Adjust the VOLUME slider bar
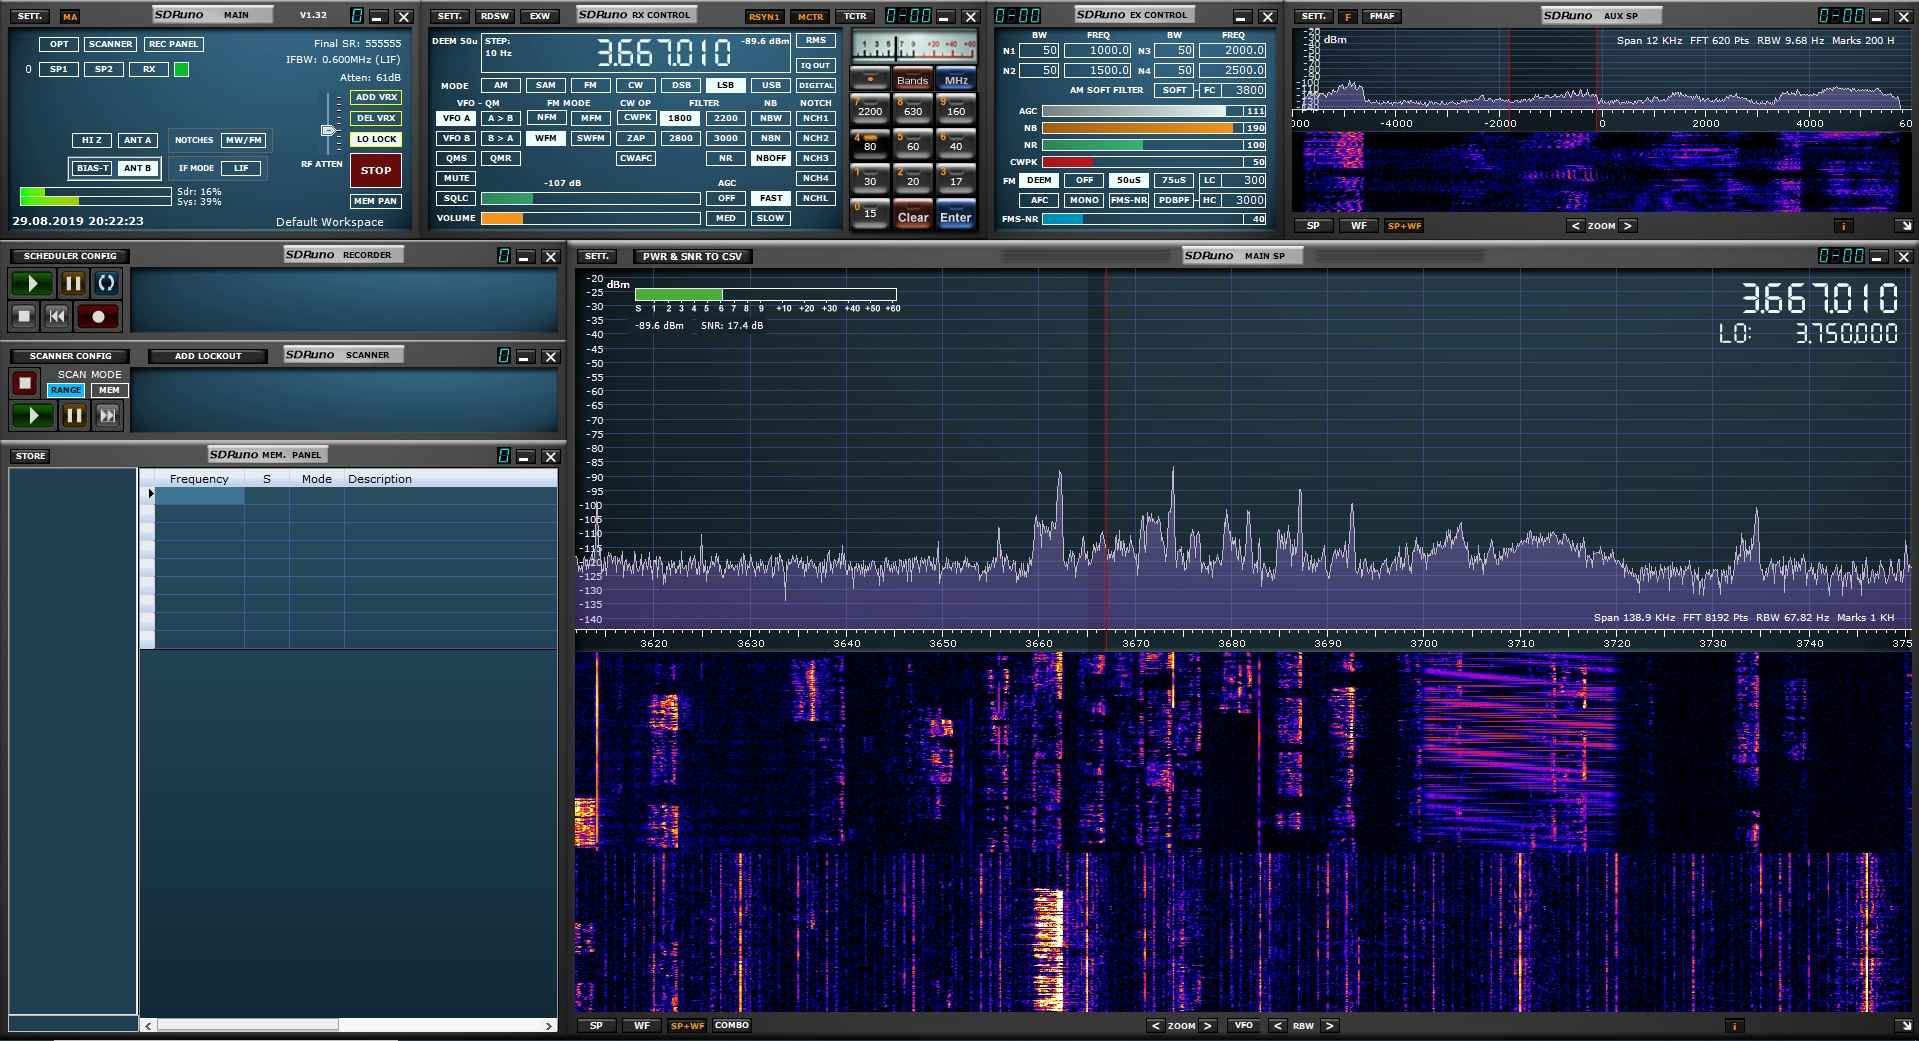The image size is (1919, 1041). pyautogui.click(x=590, y=218)
